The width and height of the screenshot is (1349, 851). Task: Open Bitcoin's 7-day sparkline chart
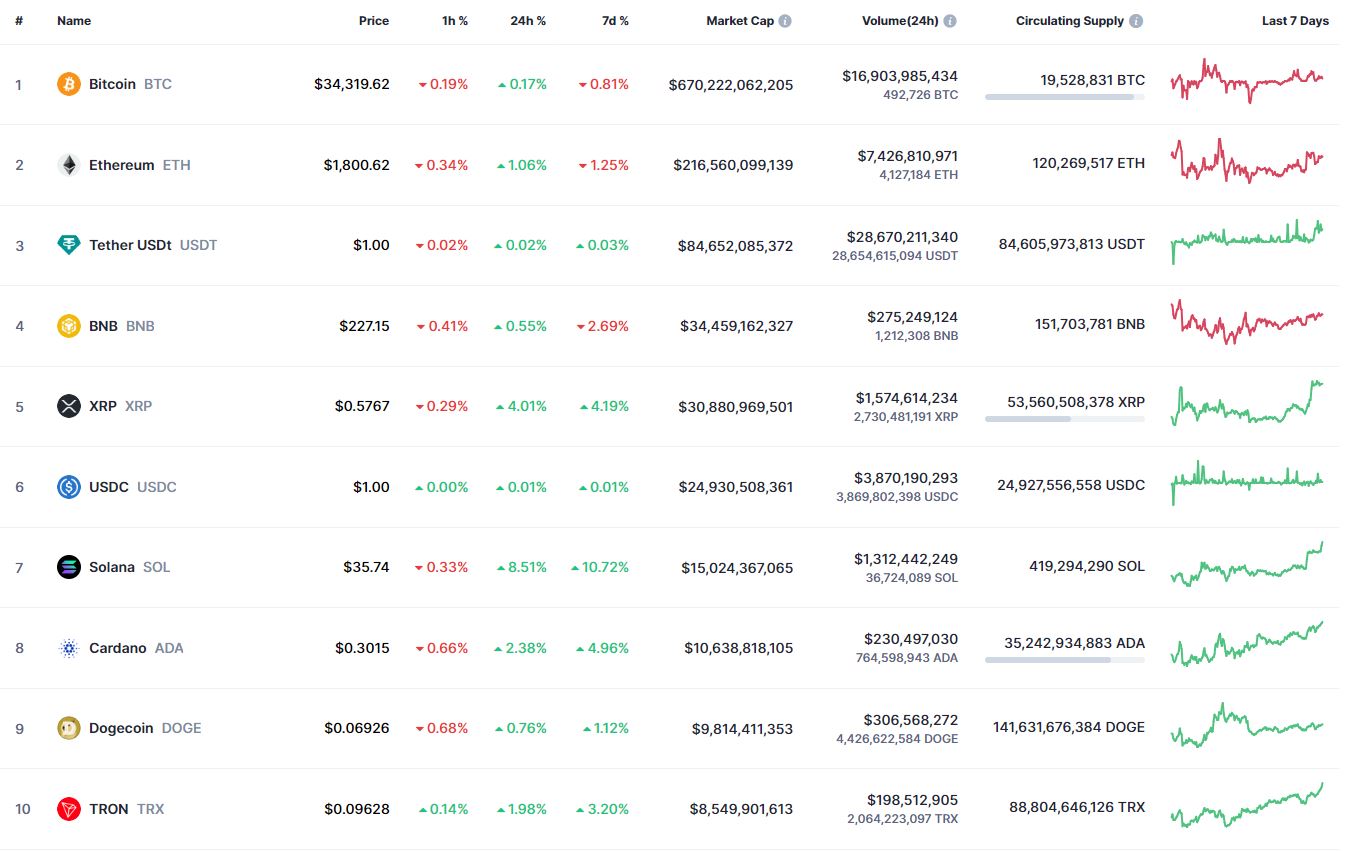pyautogui.click(x=1247, y=81)
